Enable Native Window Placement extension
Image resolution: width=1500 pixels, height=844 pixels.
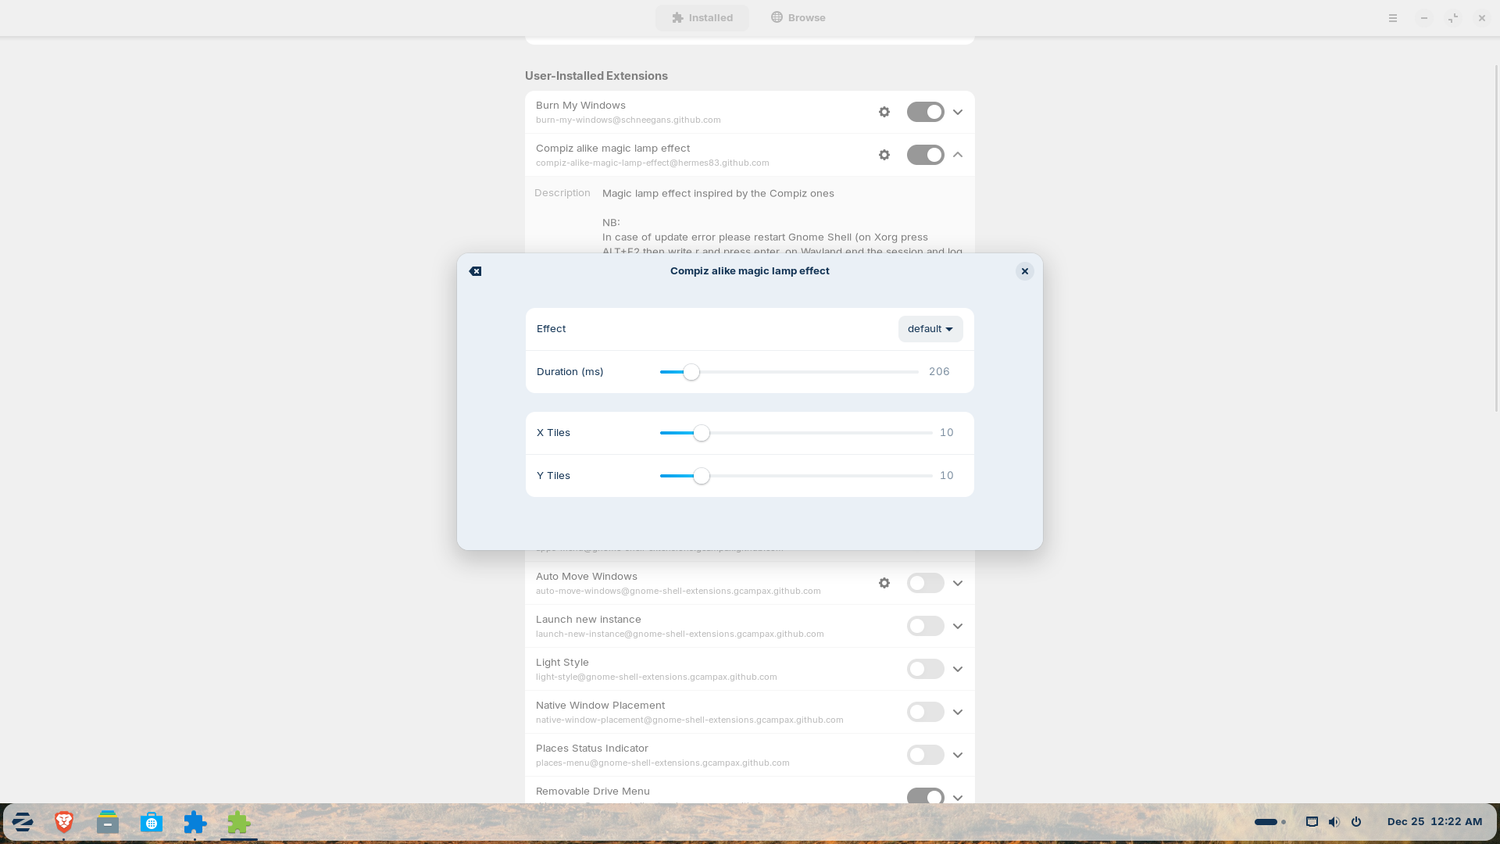925,712
